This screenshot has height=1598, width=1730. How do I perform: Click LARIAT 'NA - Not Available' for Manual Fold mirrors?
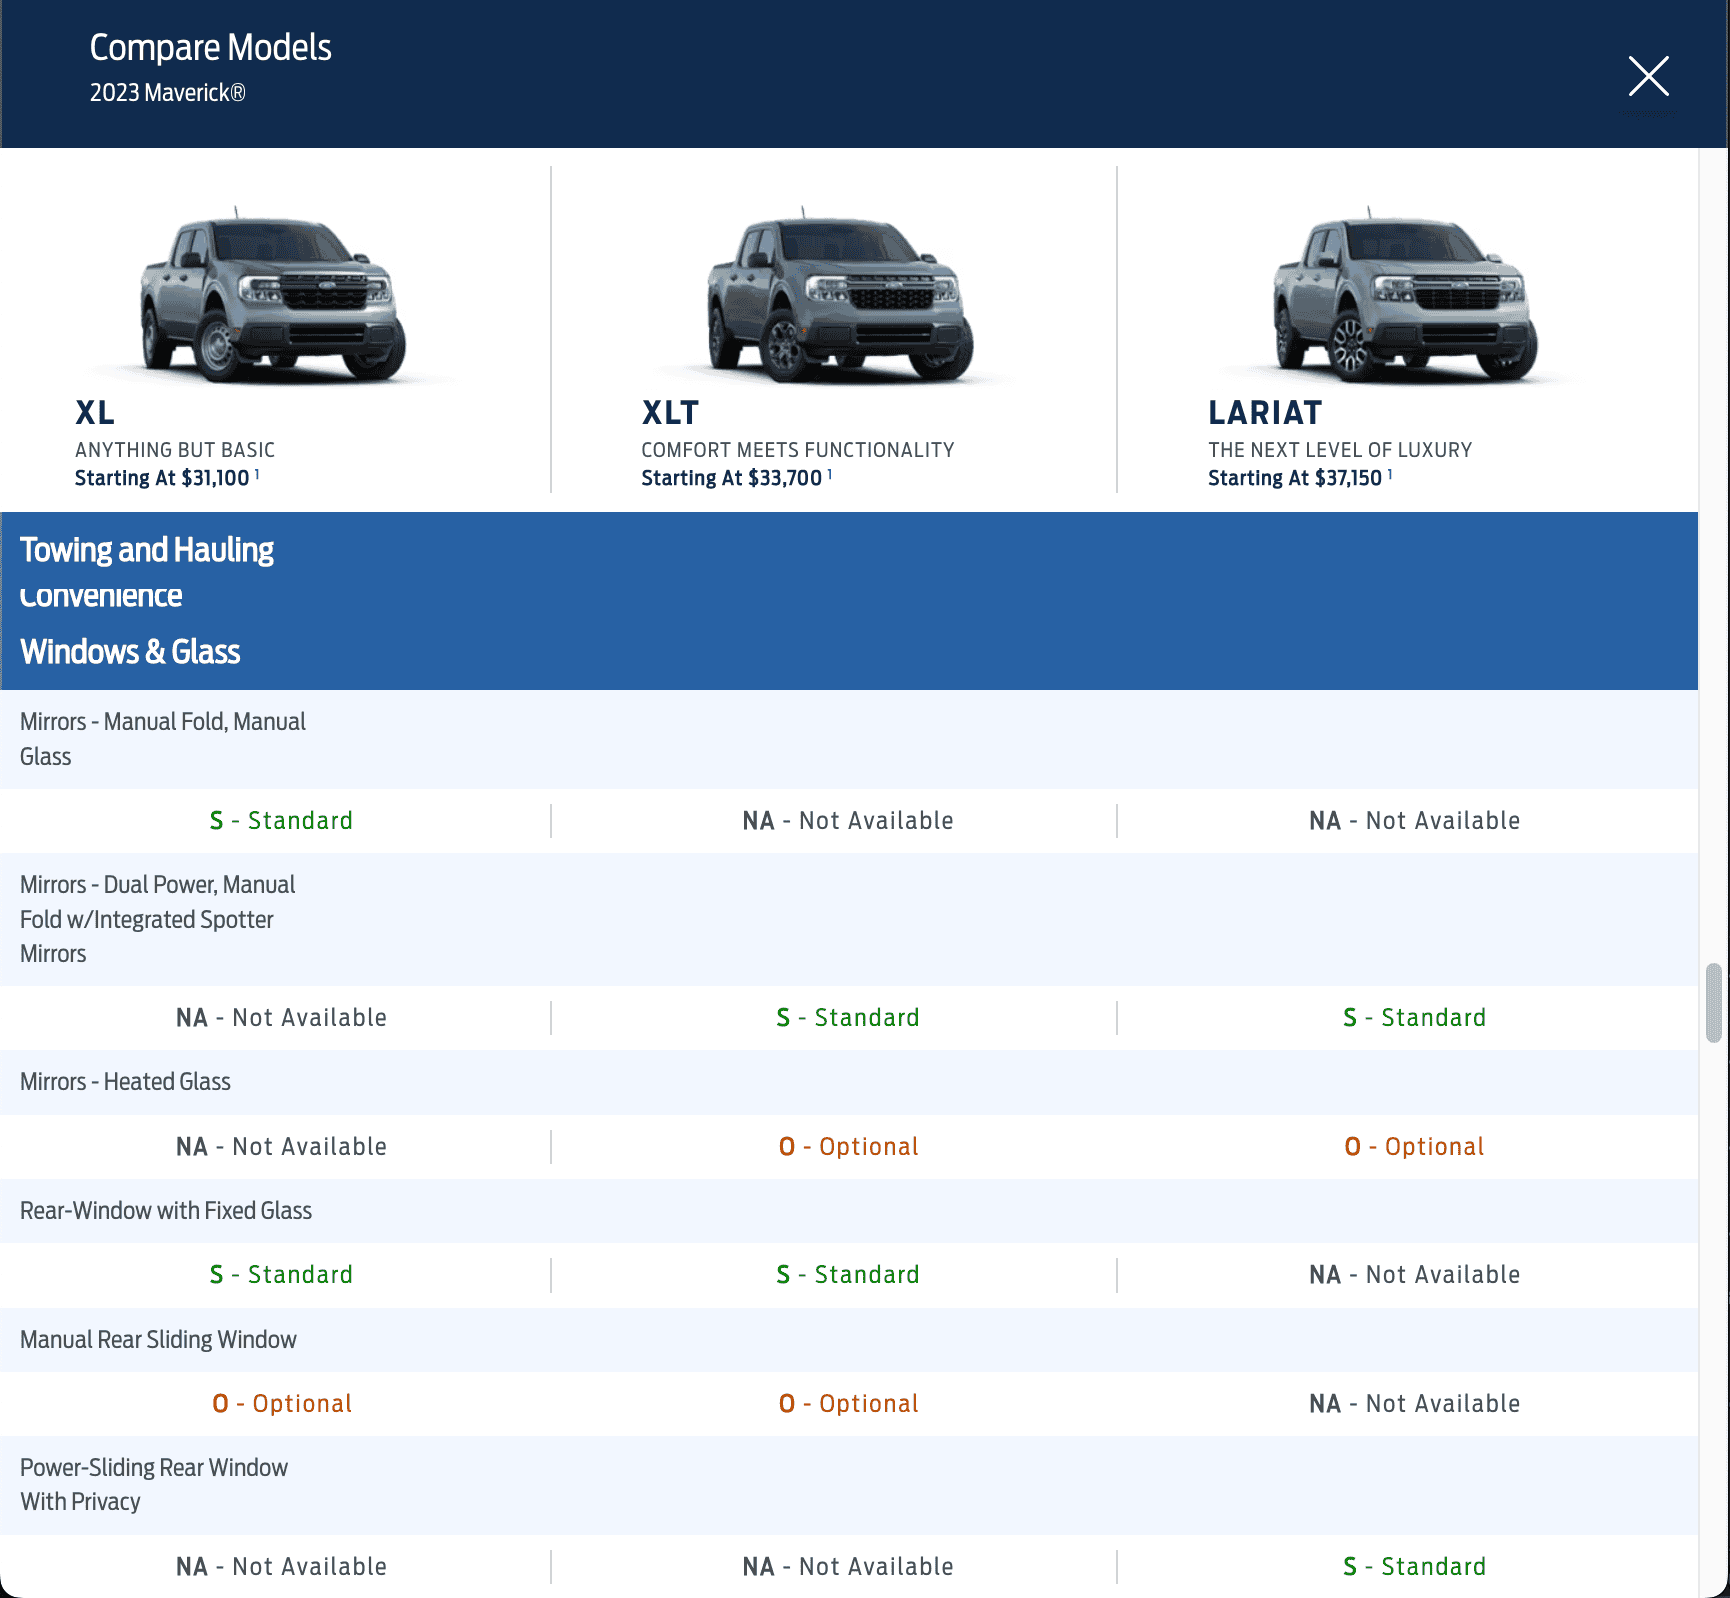(x=1415, y=821)
